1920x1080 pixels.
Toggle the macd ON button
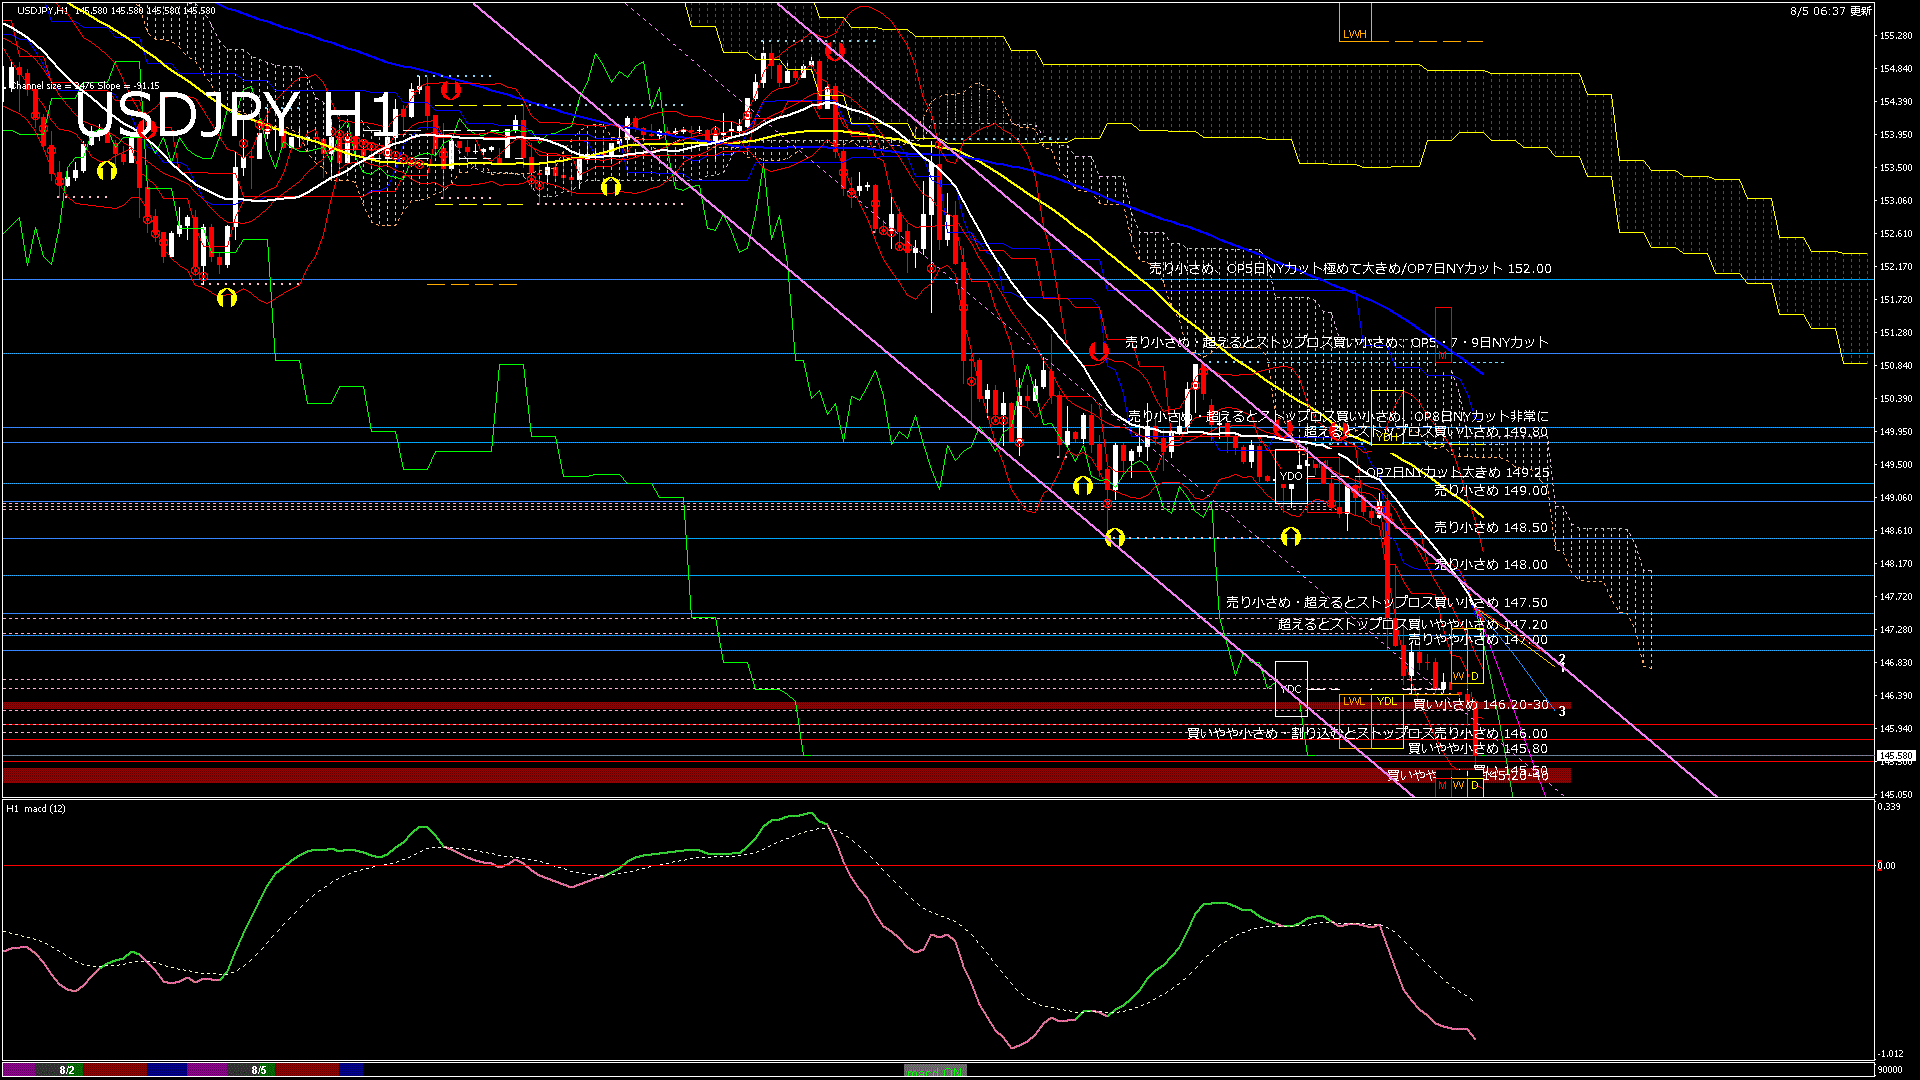[x=935, y=1071]
